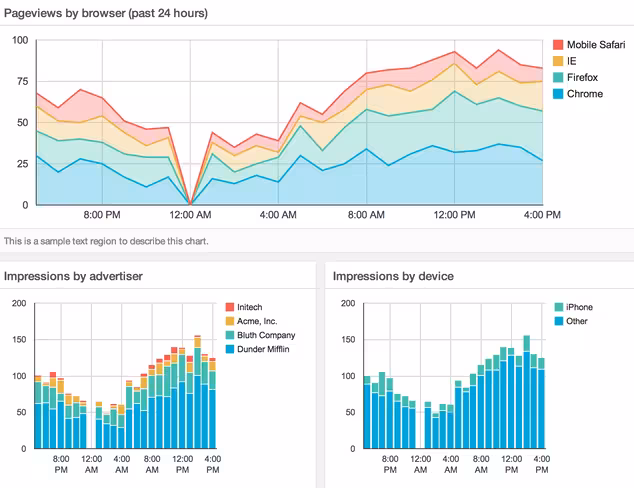Screen dimensions: 634x488
Task: Click the sample text region description
Action: coord(106,241)
